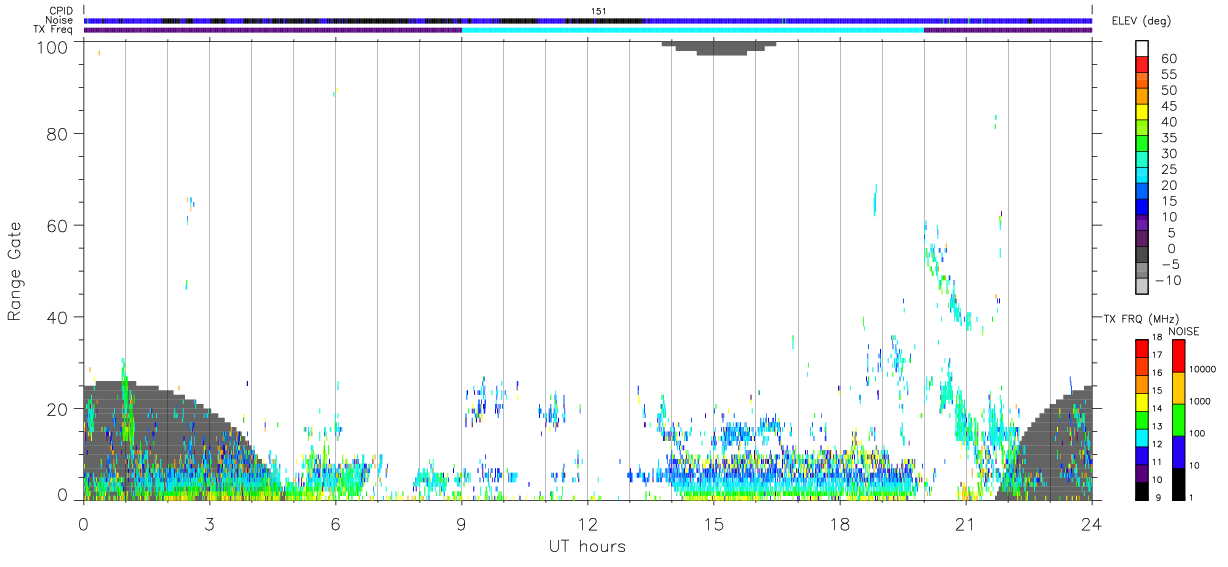Click the 40 tick on the Range Gate axis
The height and width of the screenshot is (567, 1228).
(x=57, y=317)
